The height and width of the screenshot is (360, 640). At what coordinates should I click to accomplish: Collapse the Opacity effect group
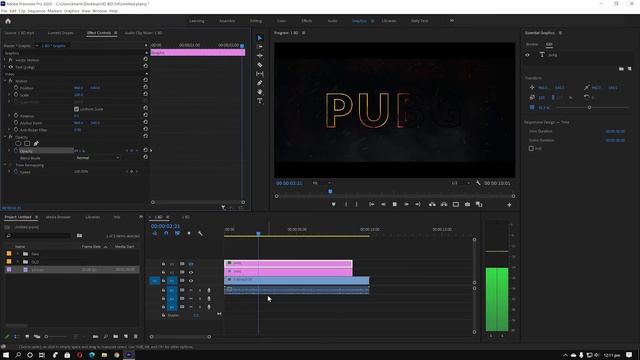5,137
